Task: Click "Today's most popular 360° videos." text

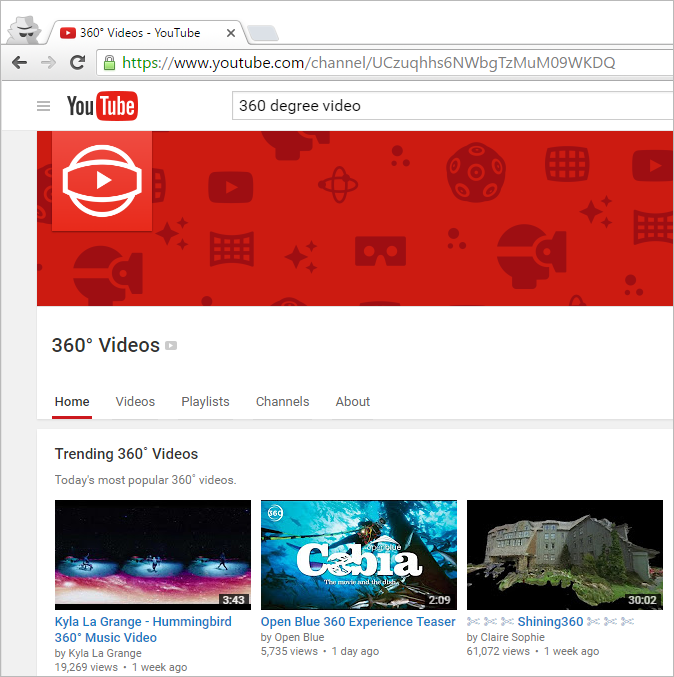Action: (146, 480)
